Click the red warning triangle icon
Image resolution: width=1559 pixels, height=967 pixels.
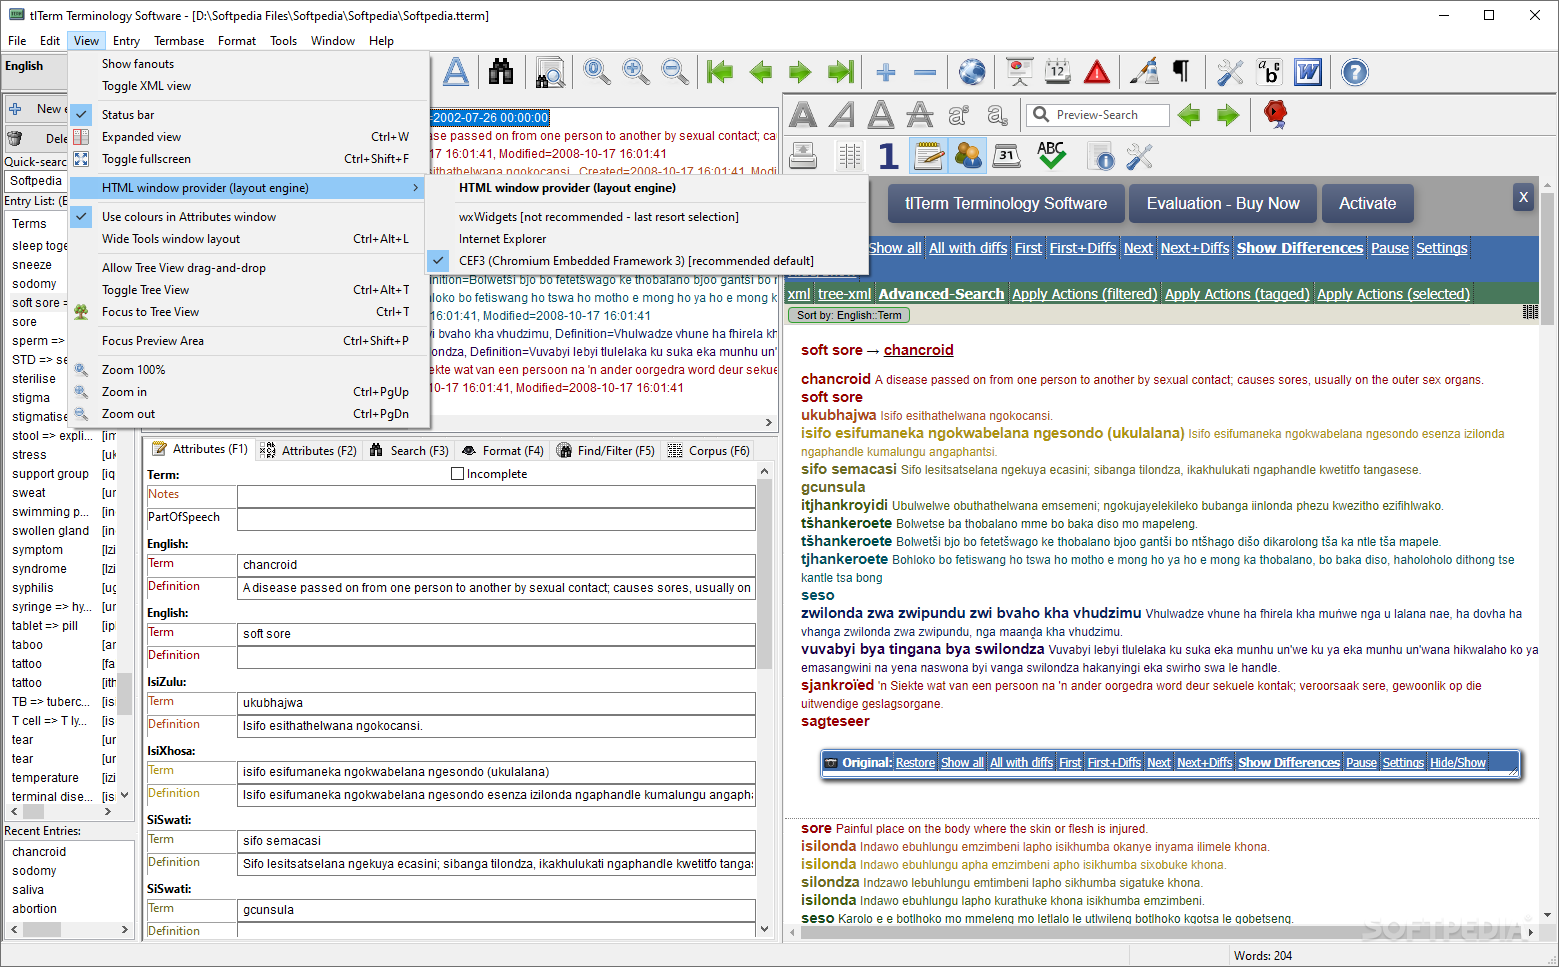point(1097,72)
